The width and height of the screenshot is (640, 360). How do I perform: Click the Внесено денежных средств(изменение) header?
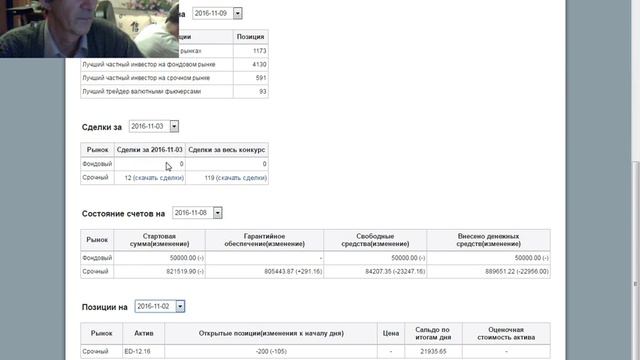pos(489,240)
